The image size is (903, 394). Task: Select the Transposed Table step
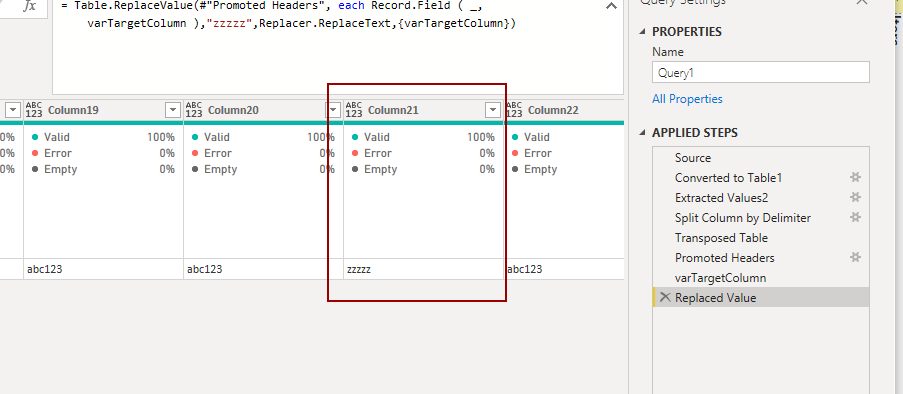point(761,238)
